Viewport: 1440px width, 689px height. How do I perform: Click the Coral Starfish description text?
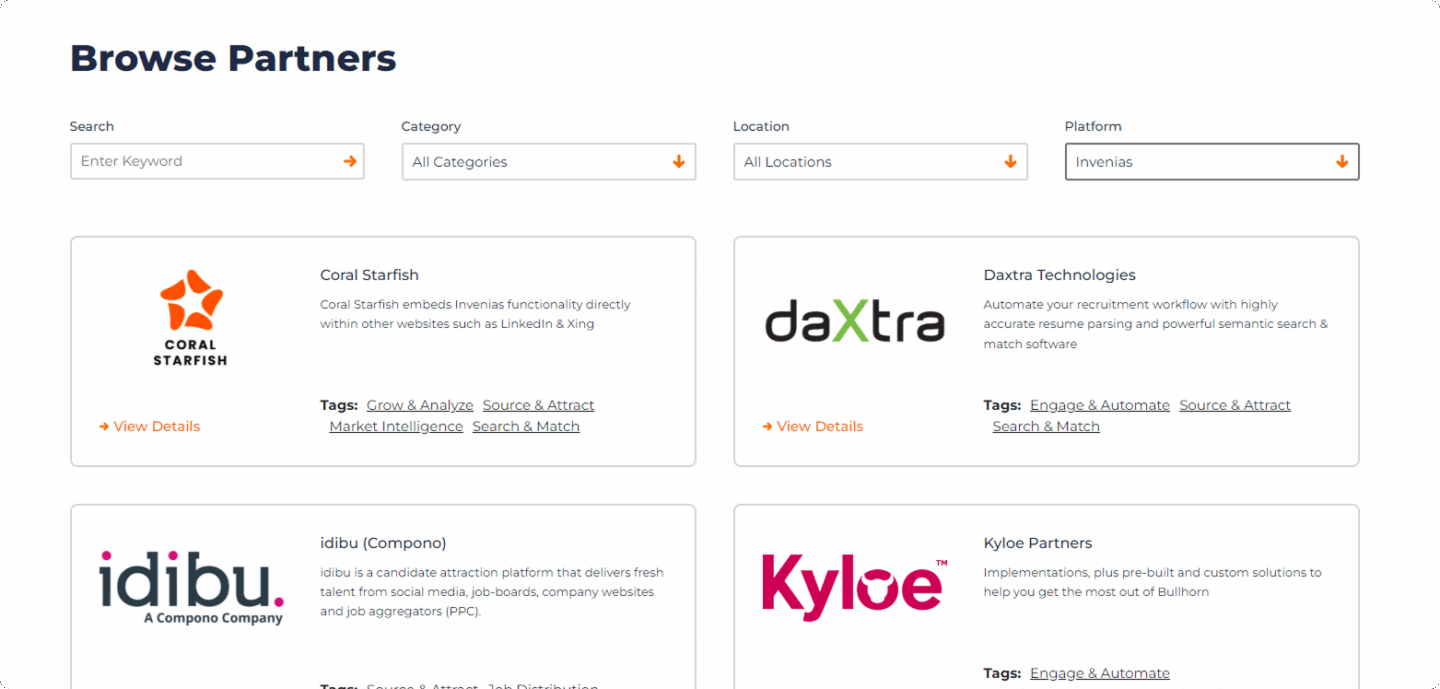click(475, 314)
